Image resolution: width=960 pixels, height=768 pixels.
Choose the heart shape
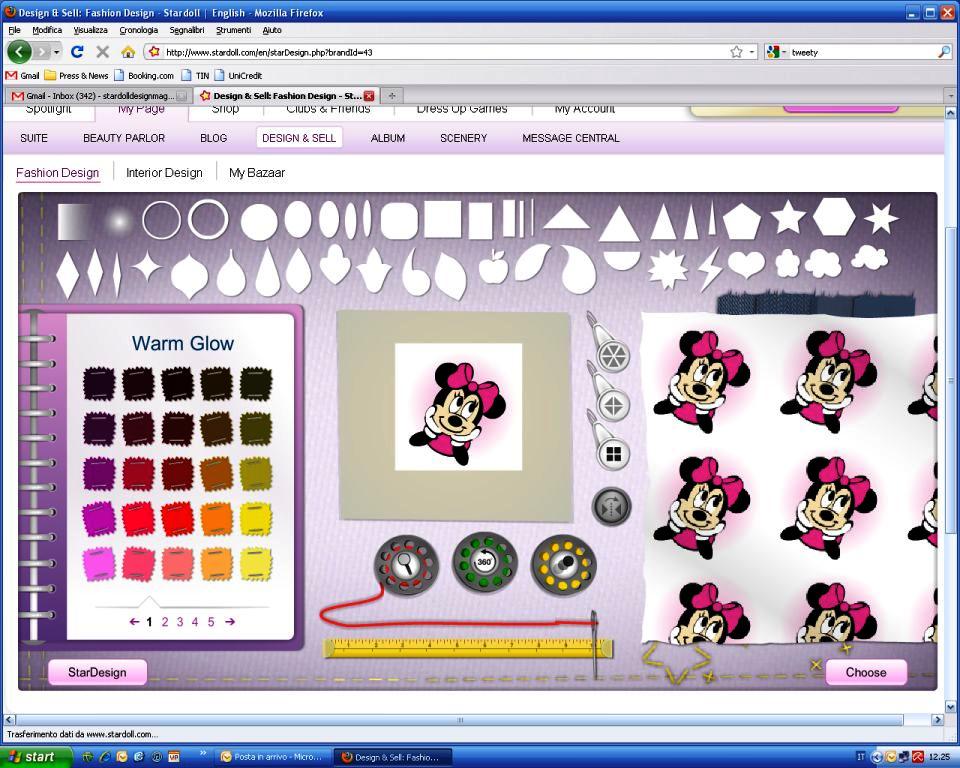tap(746, 264)
